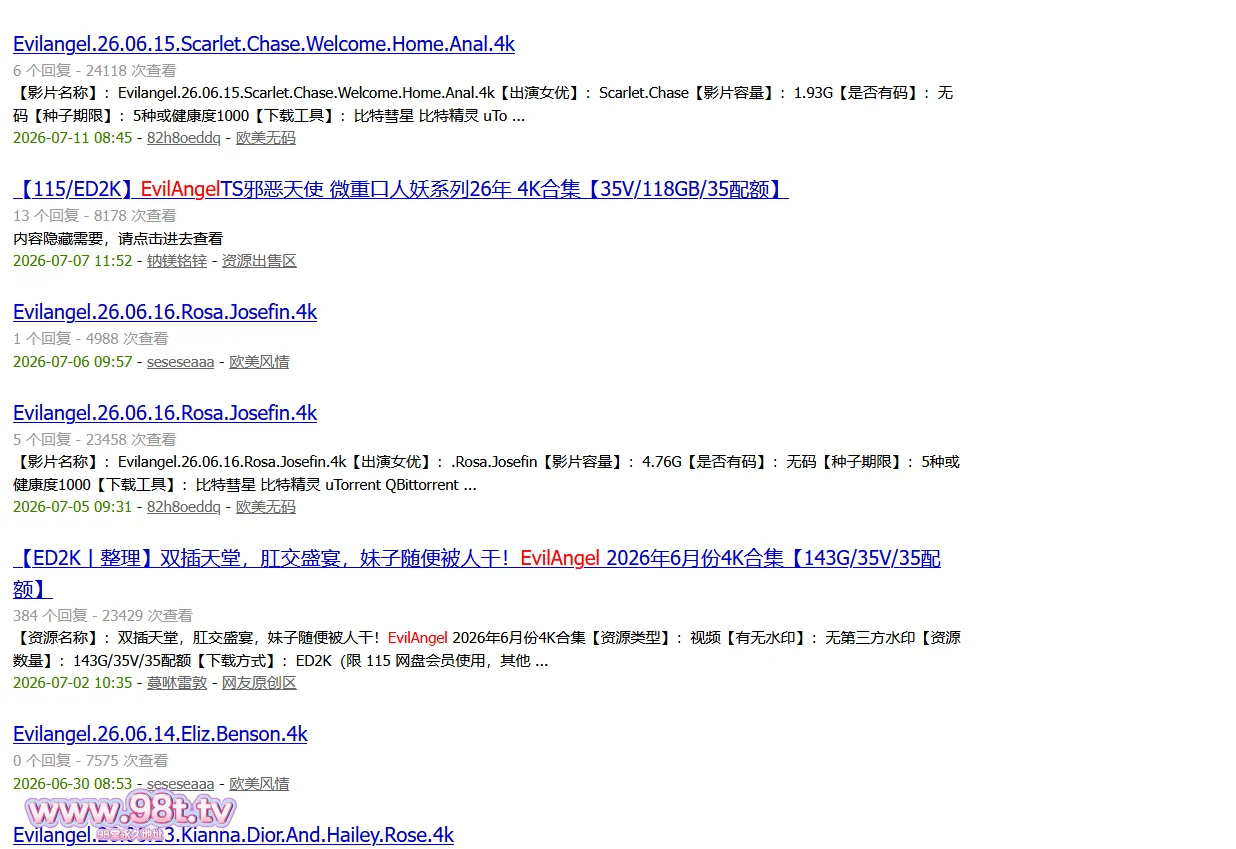Click the text '5 个回复 - 23458 次查看'

(x=95, y=440)
